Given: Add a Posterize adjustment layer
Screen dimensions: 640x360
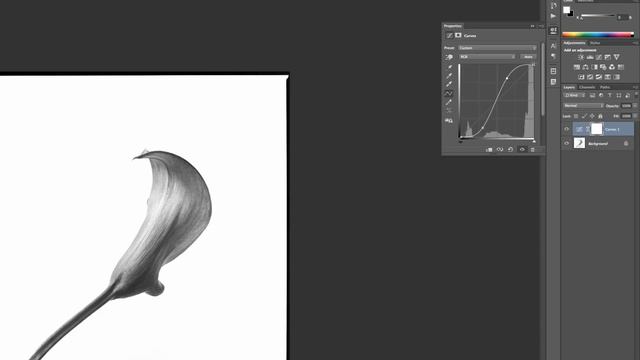Looking at the screenshot, I should (x=590, y=77).
